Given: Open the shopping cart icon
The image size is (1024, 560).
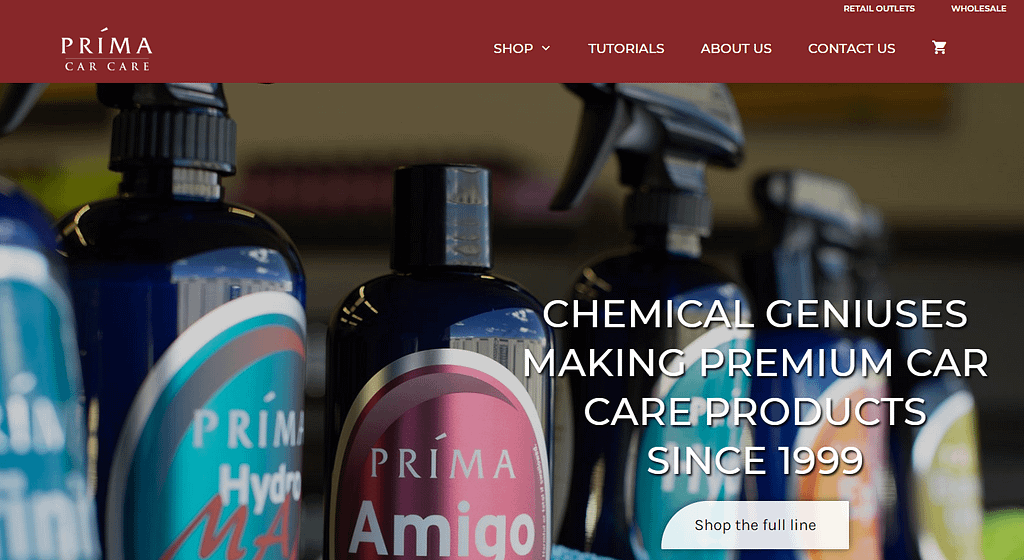Looking at the screenshot, I should [939, 48].
